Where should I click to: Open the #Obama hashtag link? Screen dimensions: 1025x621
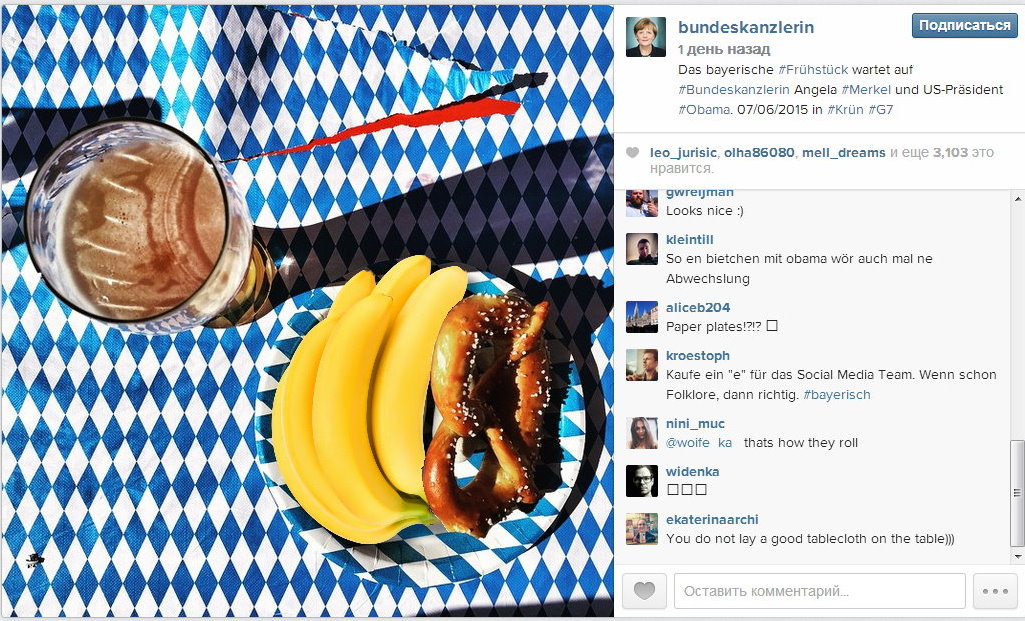coord(703,110)
